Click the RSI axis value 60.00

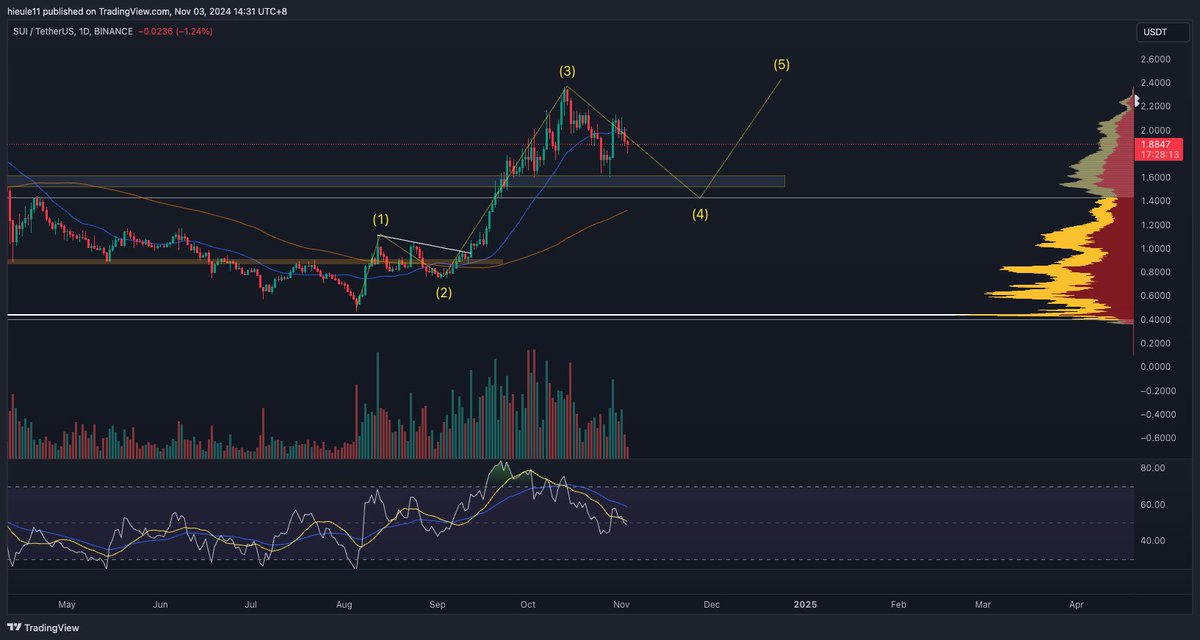coord(1153,505)
